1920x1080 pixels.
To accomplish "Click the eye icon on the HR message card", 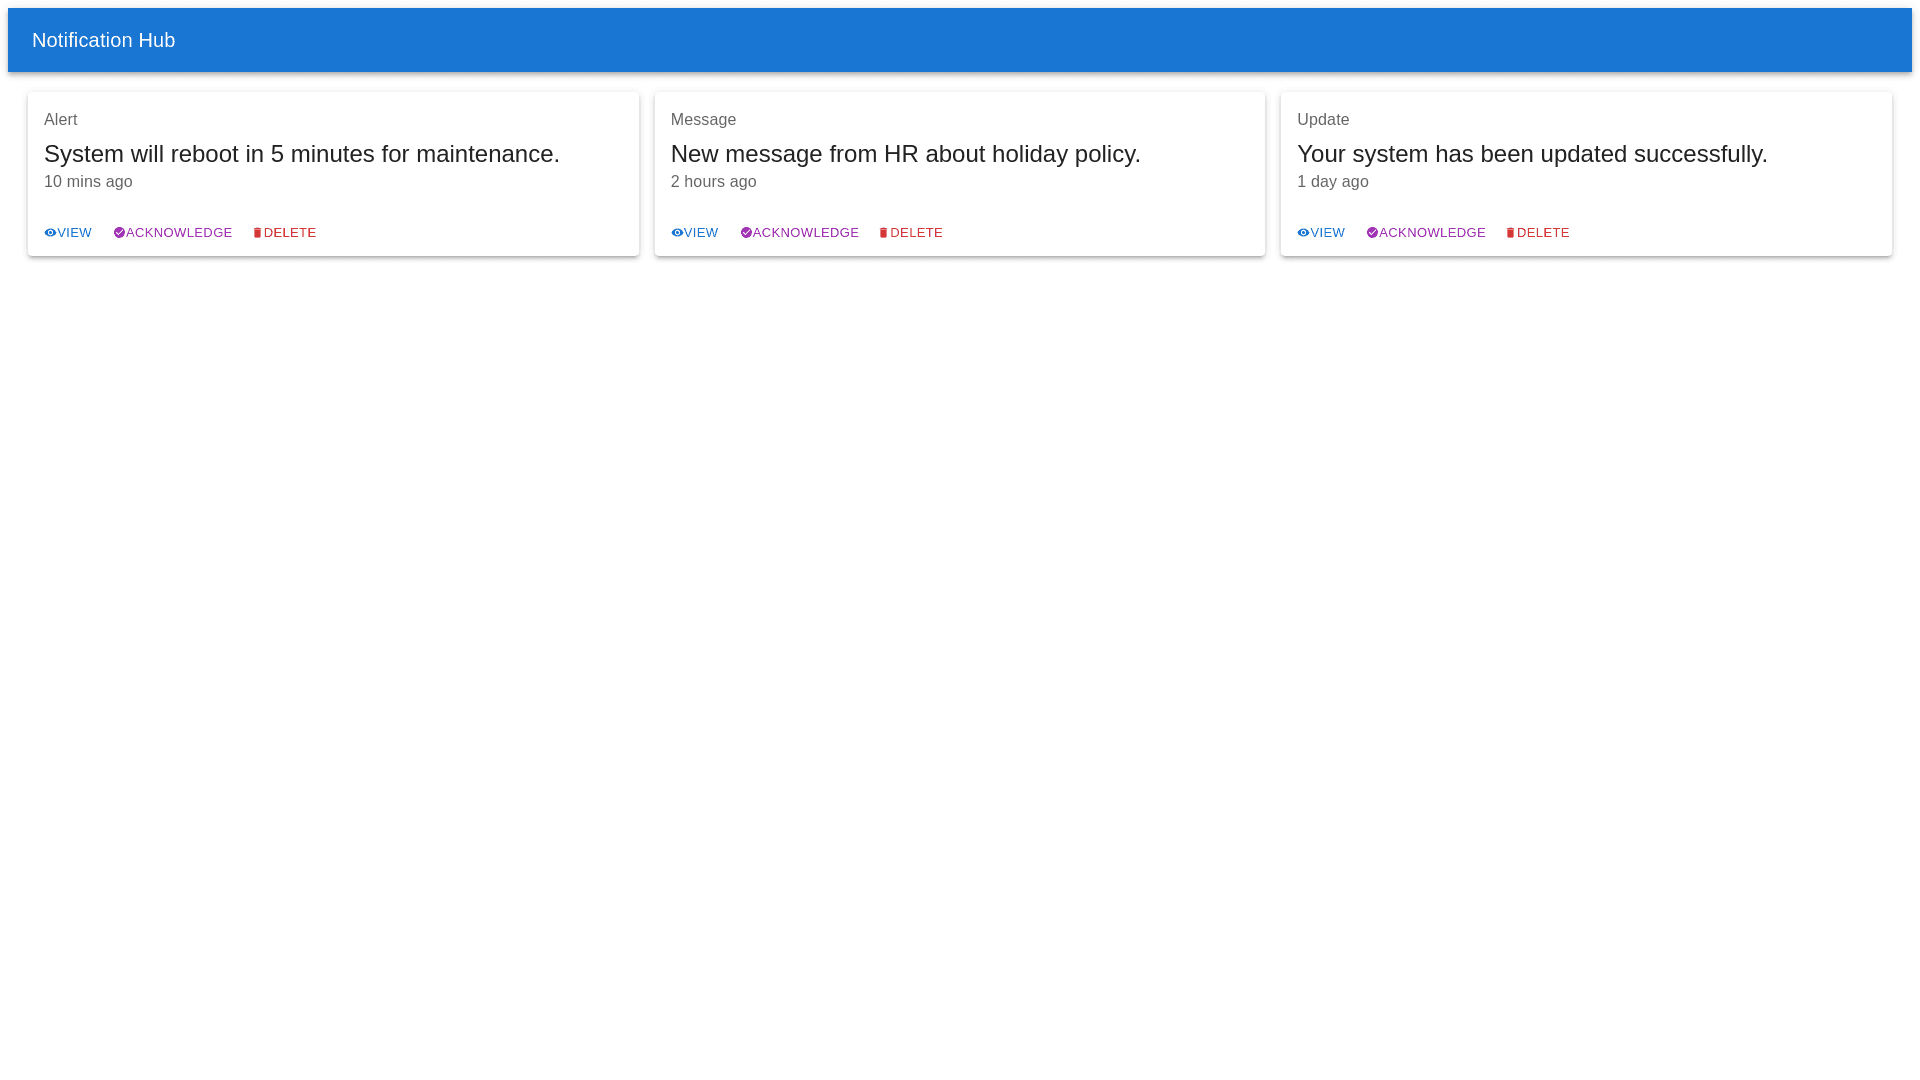I will click(x=677, y=233).
